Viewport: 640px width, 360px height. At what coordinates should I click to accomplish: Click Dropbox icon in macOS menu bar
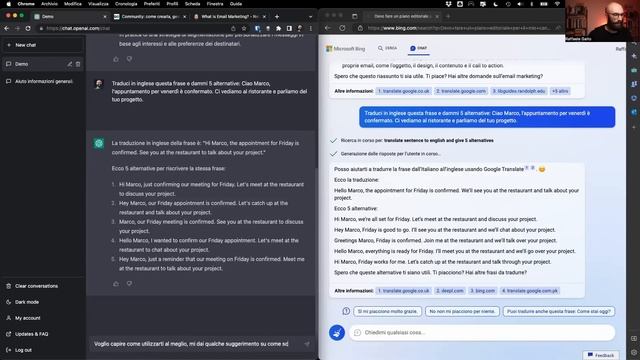[448, 4]
